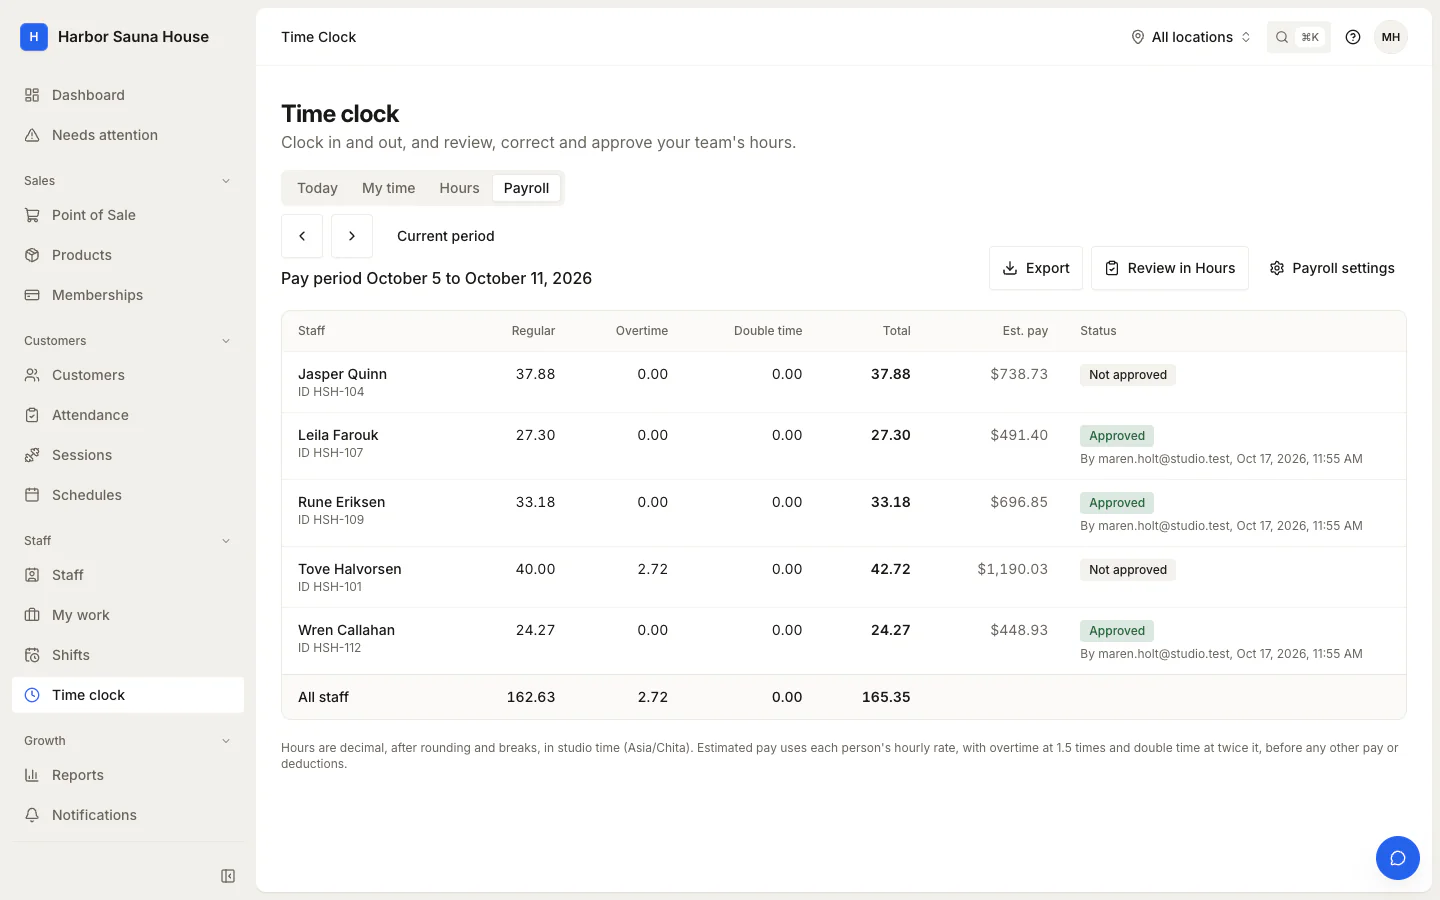Image resolution: width=1440 pixels, height=900 pixels.
Task: Switch to the Today tab
Action: click(317, 188)
